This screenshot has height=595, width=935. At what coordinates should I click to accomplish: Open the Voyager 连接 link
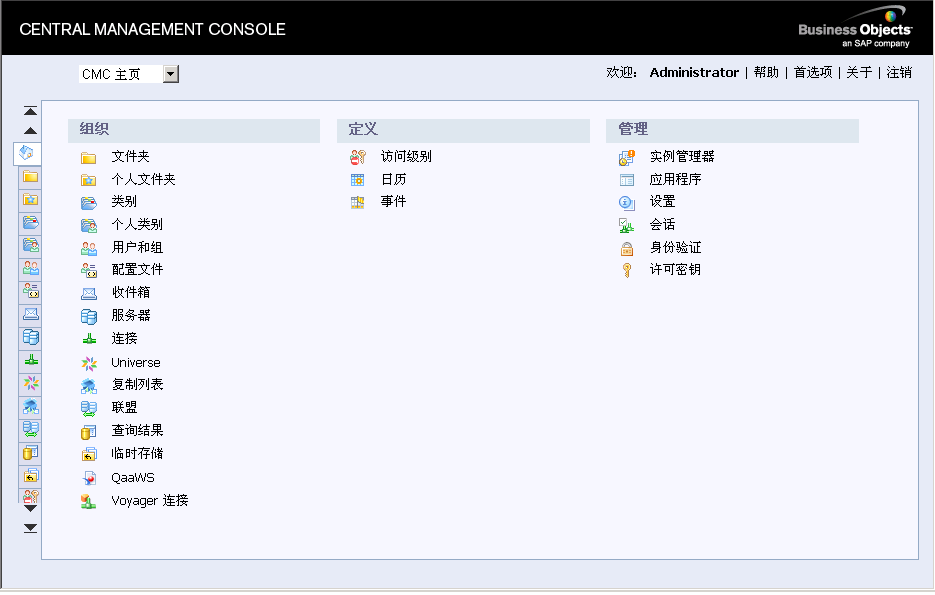coord(150,500)
